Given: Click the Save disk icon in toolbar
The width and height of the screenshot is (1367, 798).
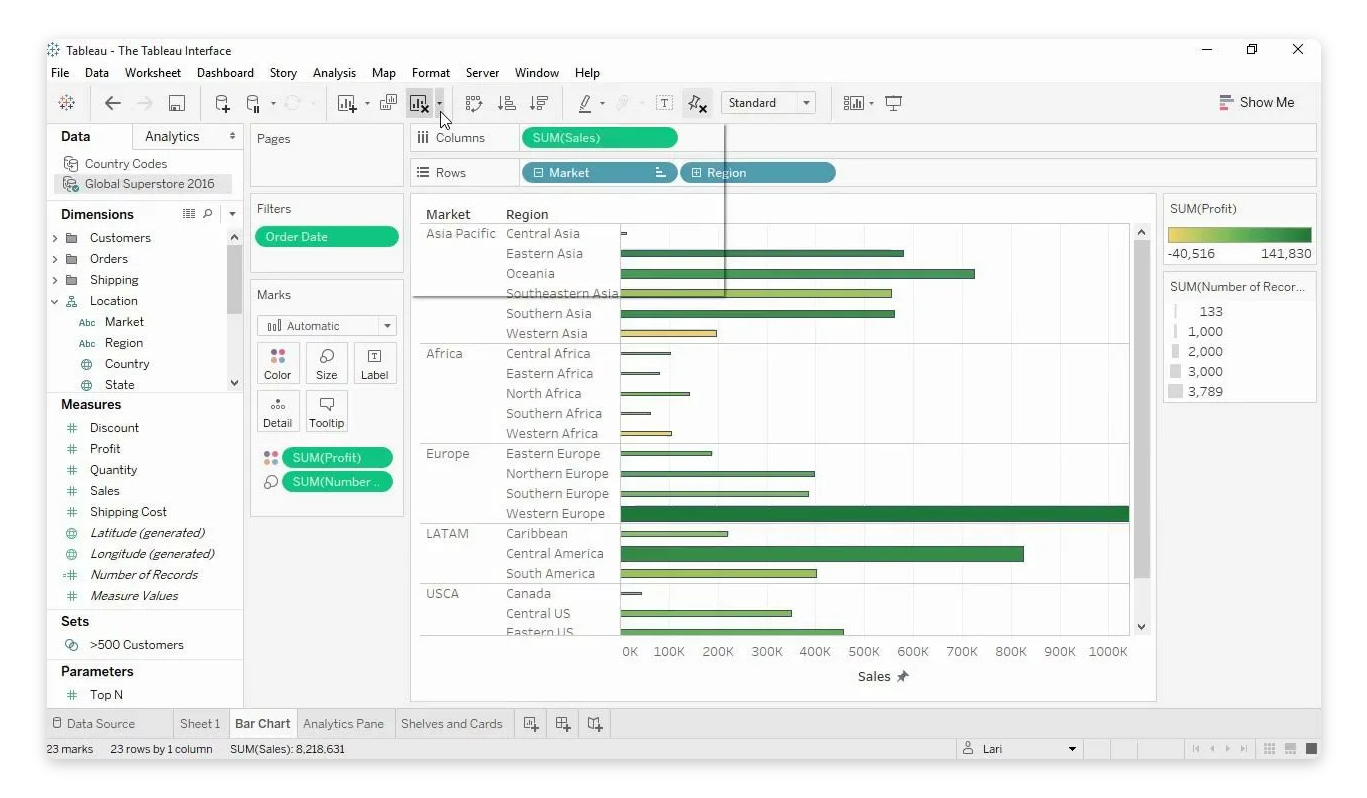Looking at the screenshot, I should click(x=177, y=103).
